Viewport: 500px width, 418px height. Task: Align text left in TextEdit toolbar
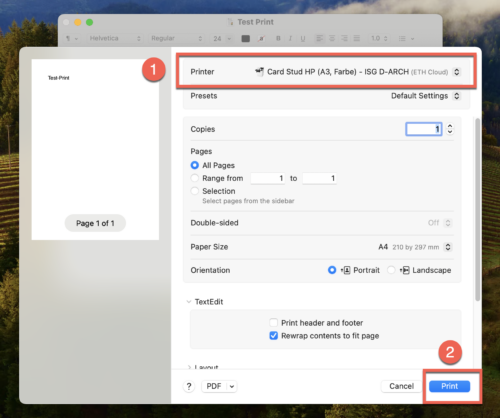point(319,38)
